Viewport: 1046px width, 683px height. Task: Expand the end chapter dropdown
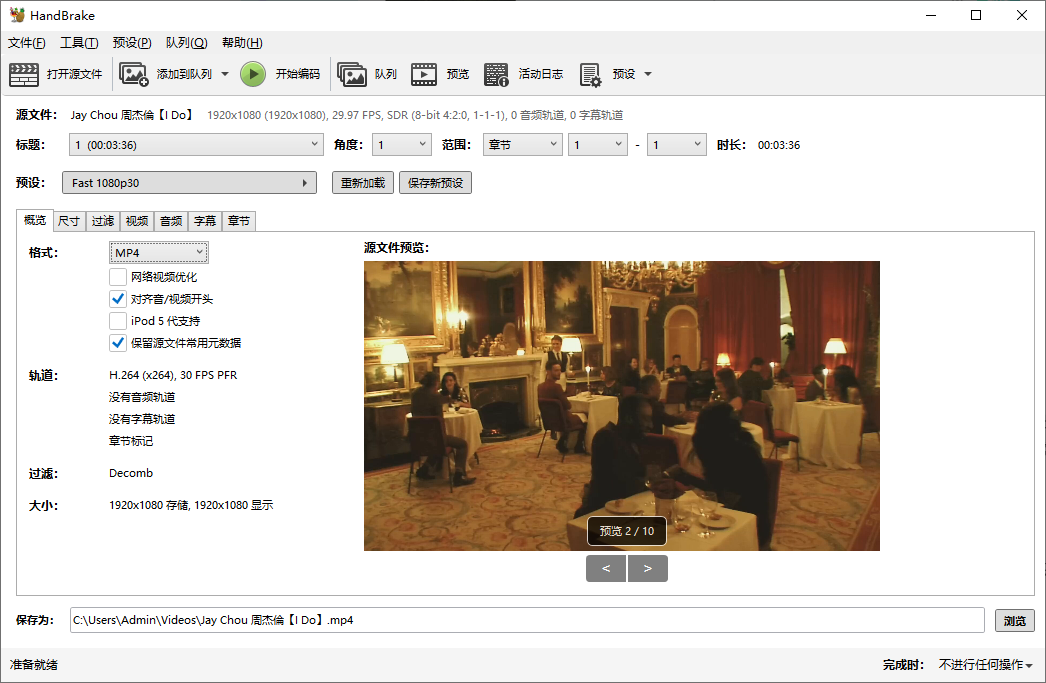pyautogui.click(x=676, y=145)
